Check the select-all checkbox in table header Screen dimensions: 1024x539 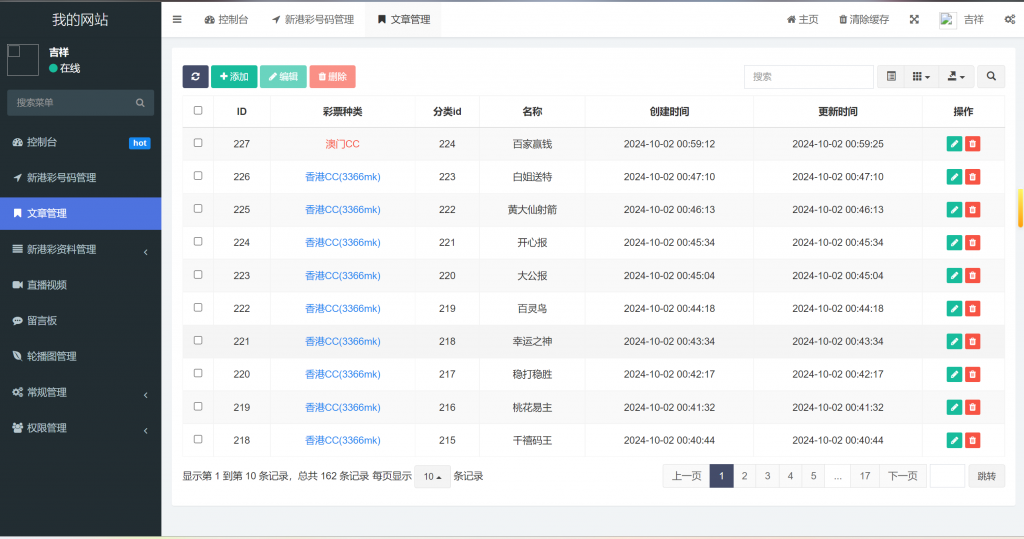coord(198,111)
